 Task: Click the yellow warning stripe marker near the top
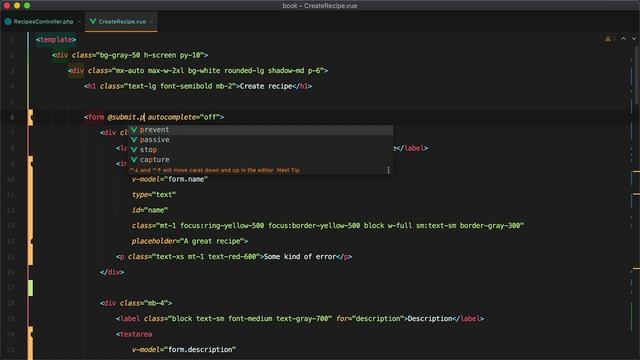point(636,172)
